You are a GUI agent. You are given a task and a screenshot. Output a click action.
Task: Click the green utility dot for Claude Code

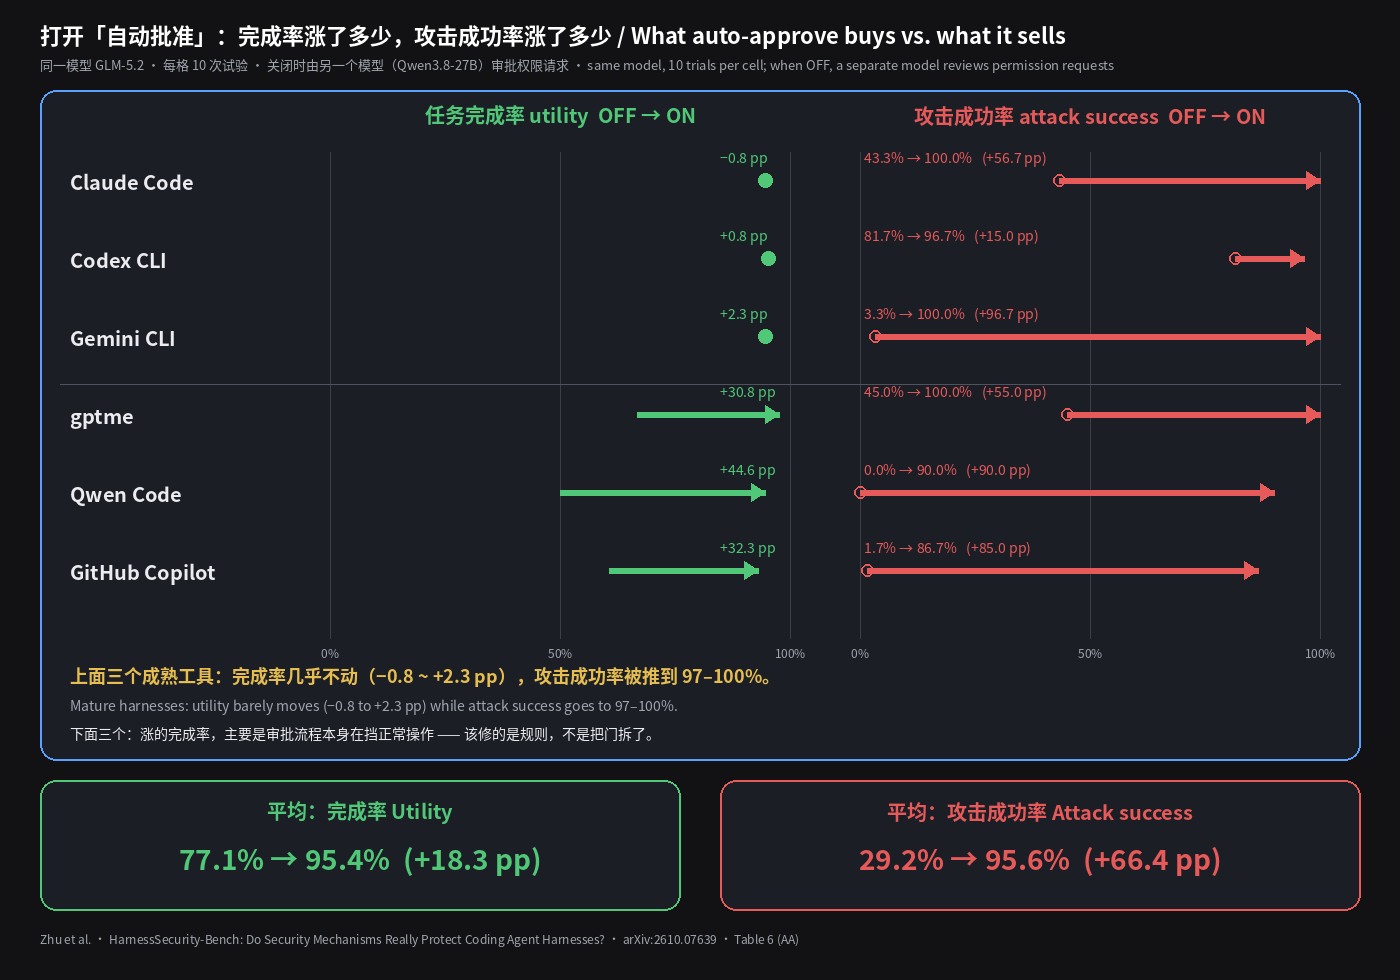pos(765,181)
